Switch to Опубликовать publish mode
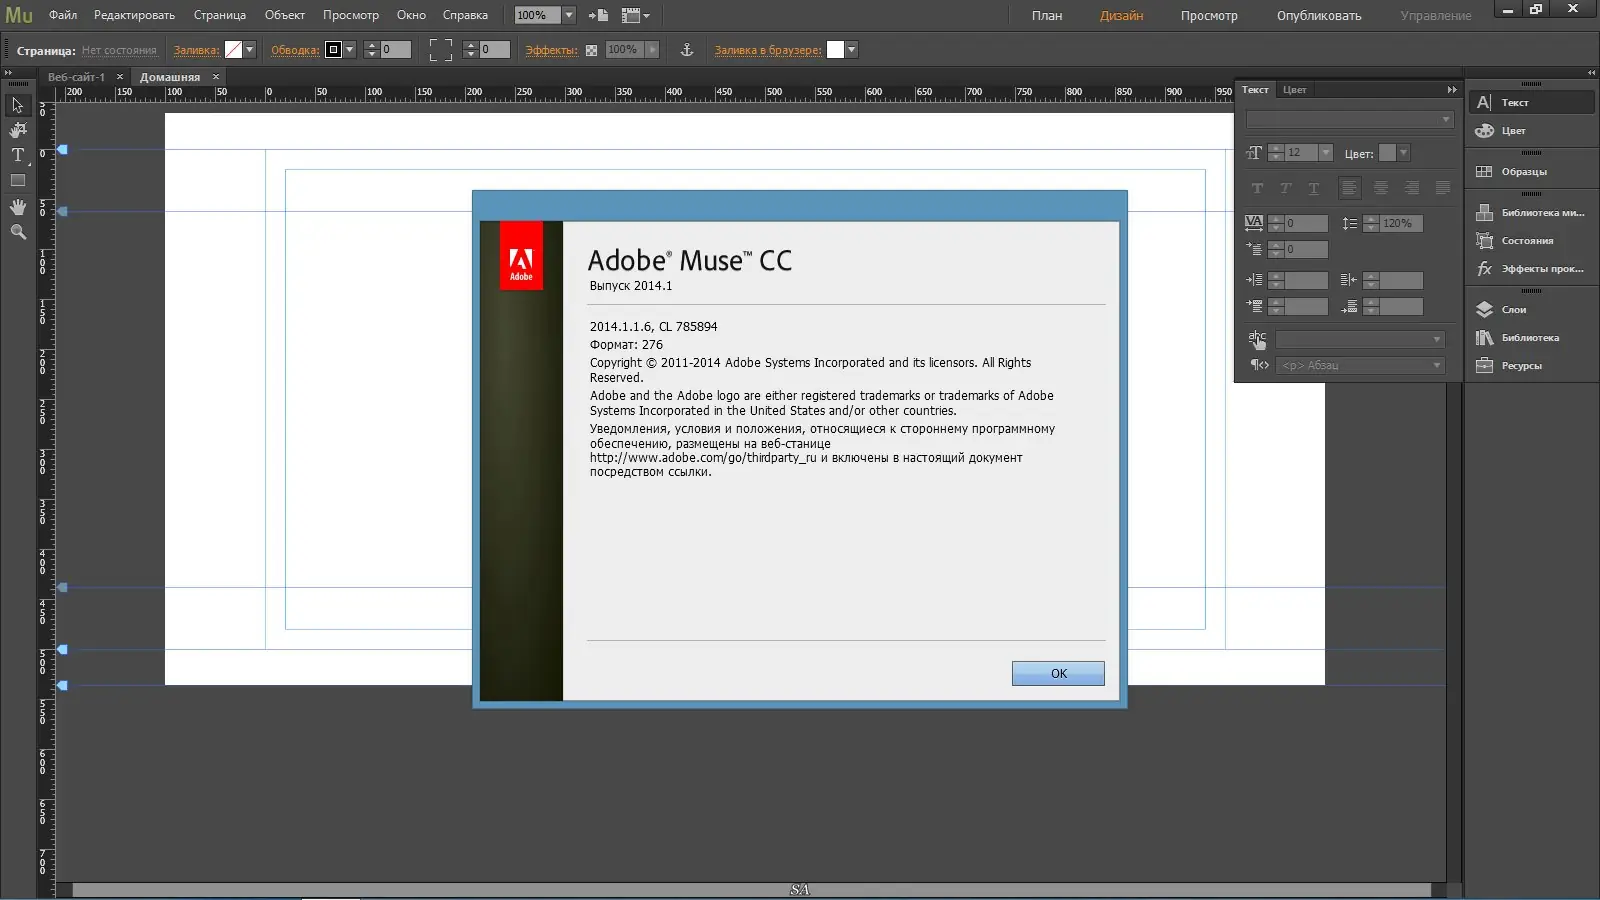 1319,16
